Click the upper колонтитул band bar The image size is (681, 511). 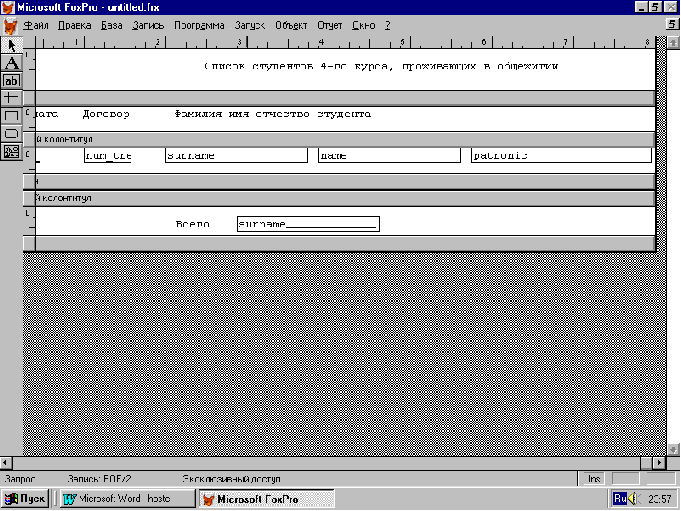(339, 139)
